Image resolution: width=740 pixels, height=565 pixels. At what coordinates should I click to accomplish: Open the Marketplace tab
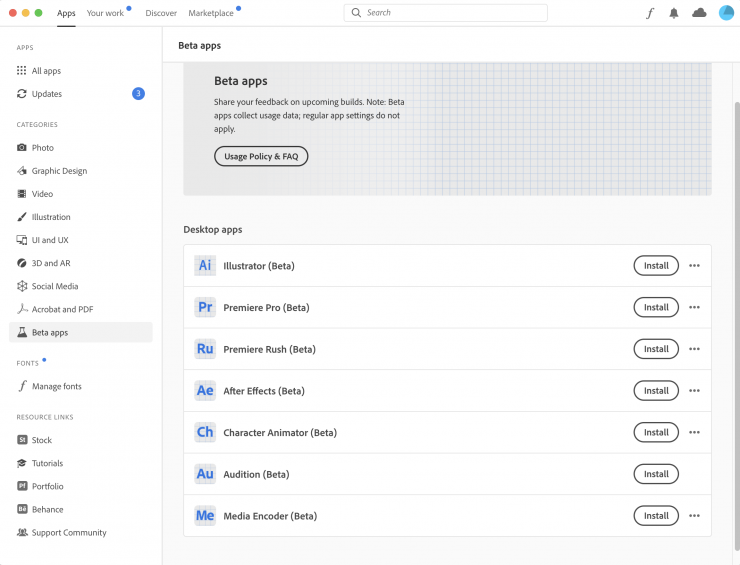point(209,13)
